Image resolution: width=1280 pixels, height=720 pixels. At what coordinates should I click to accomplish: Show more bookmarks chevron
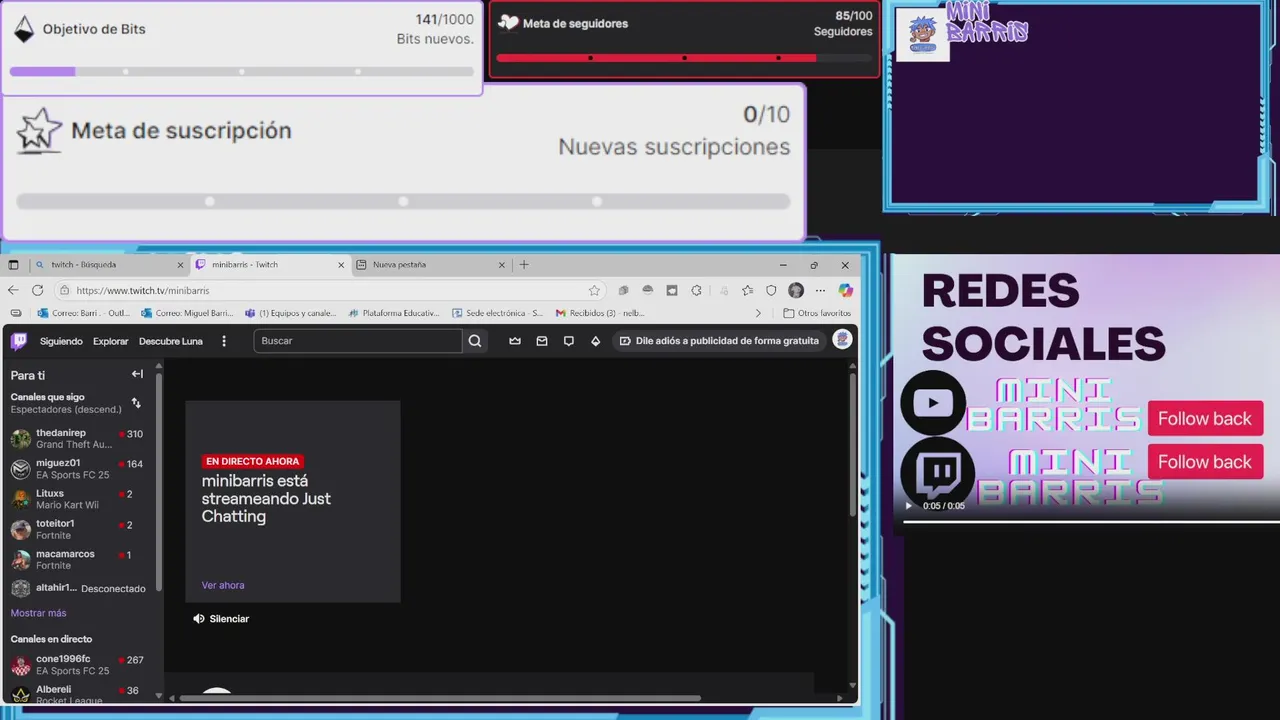coord(758,313)
